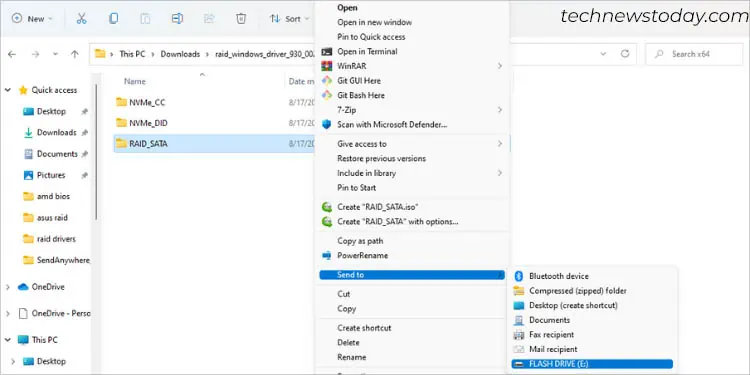
Task: Select Downloads in address bar
Action: click(180, 54)
